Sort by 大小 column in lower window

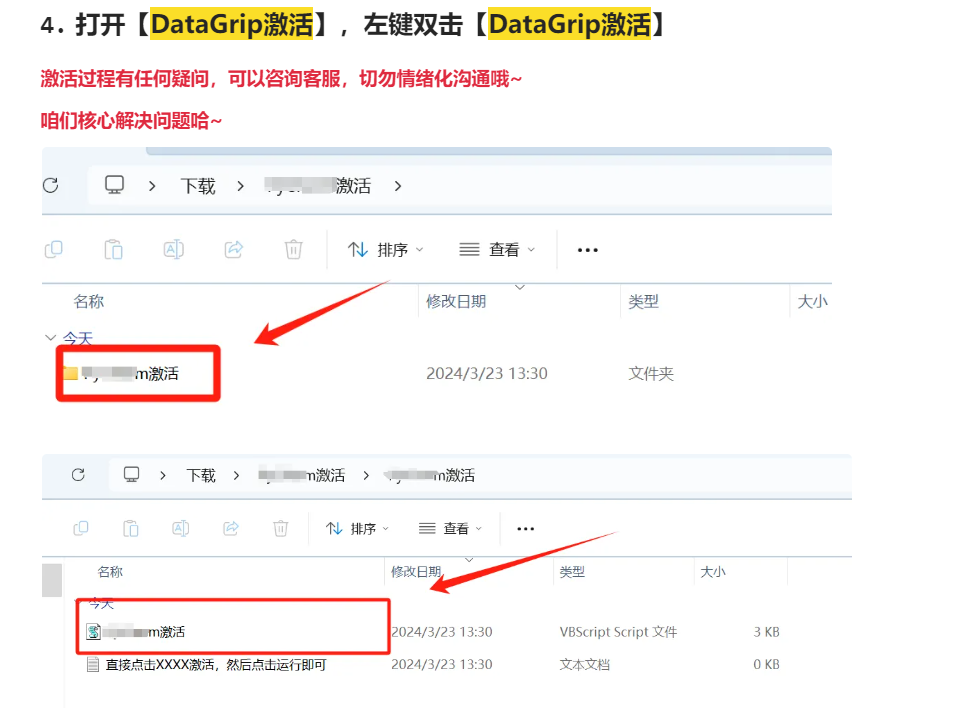712,571
